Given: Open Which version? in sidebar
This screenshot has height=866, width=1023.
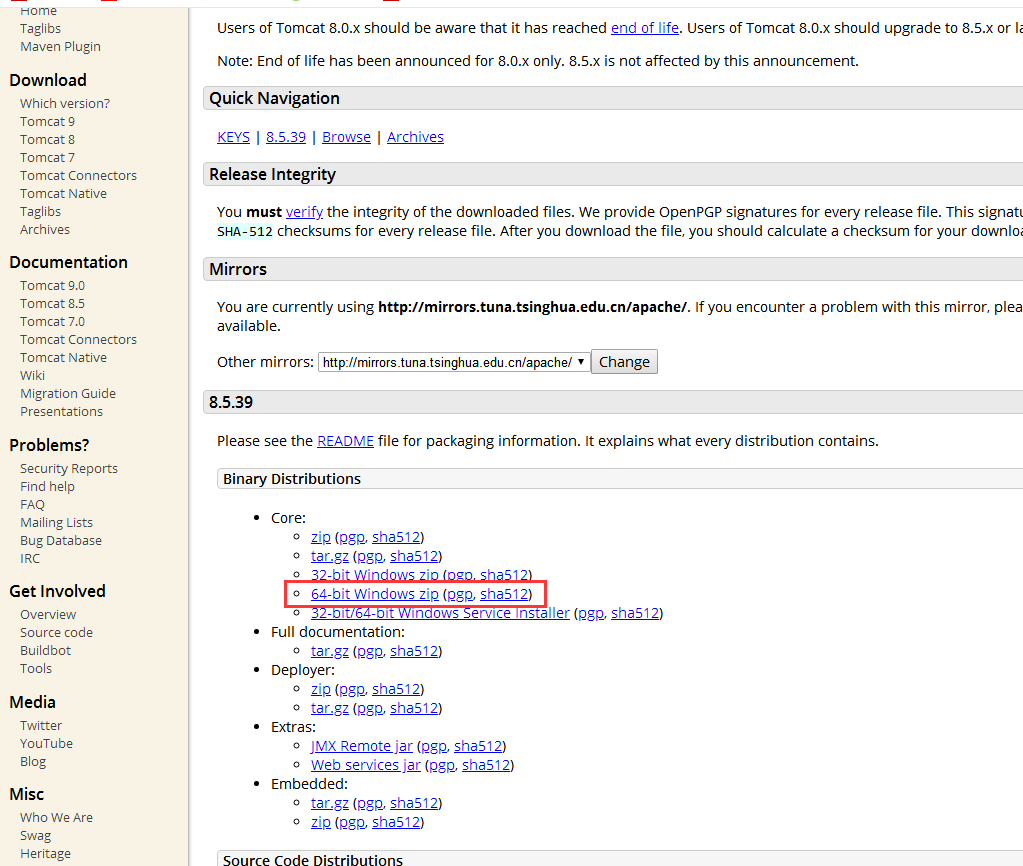Looking at the screenshot, I should tap(65, 104).
